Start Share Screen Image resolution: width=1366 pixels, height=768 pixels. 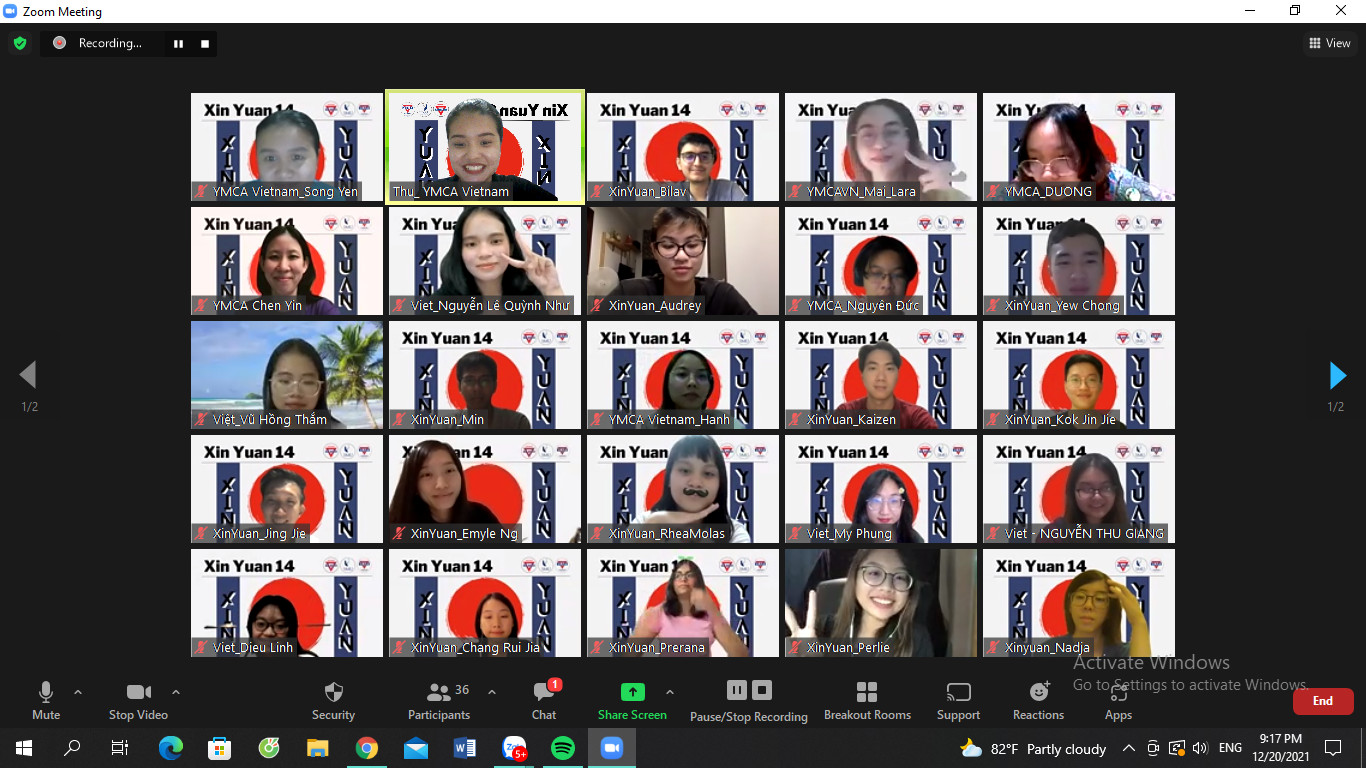pos(632,700)
